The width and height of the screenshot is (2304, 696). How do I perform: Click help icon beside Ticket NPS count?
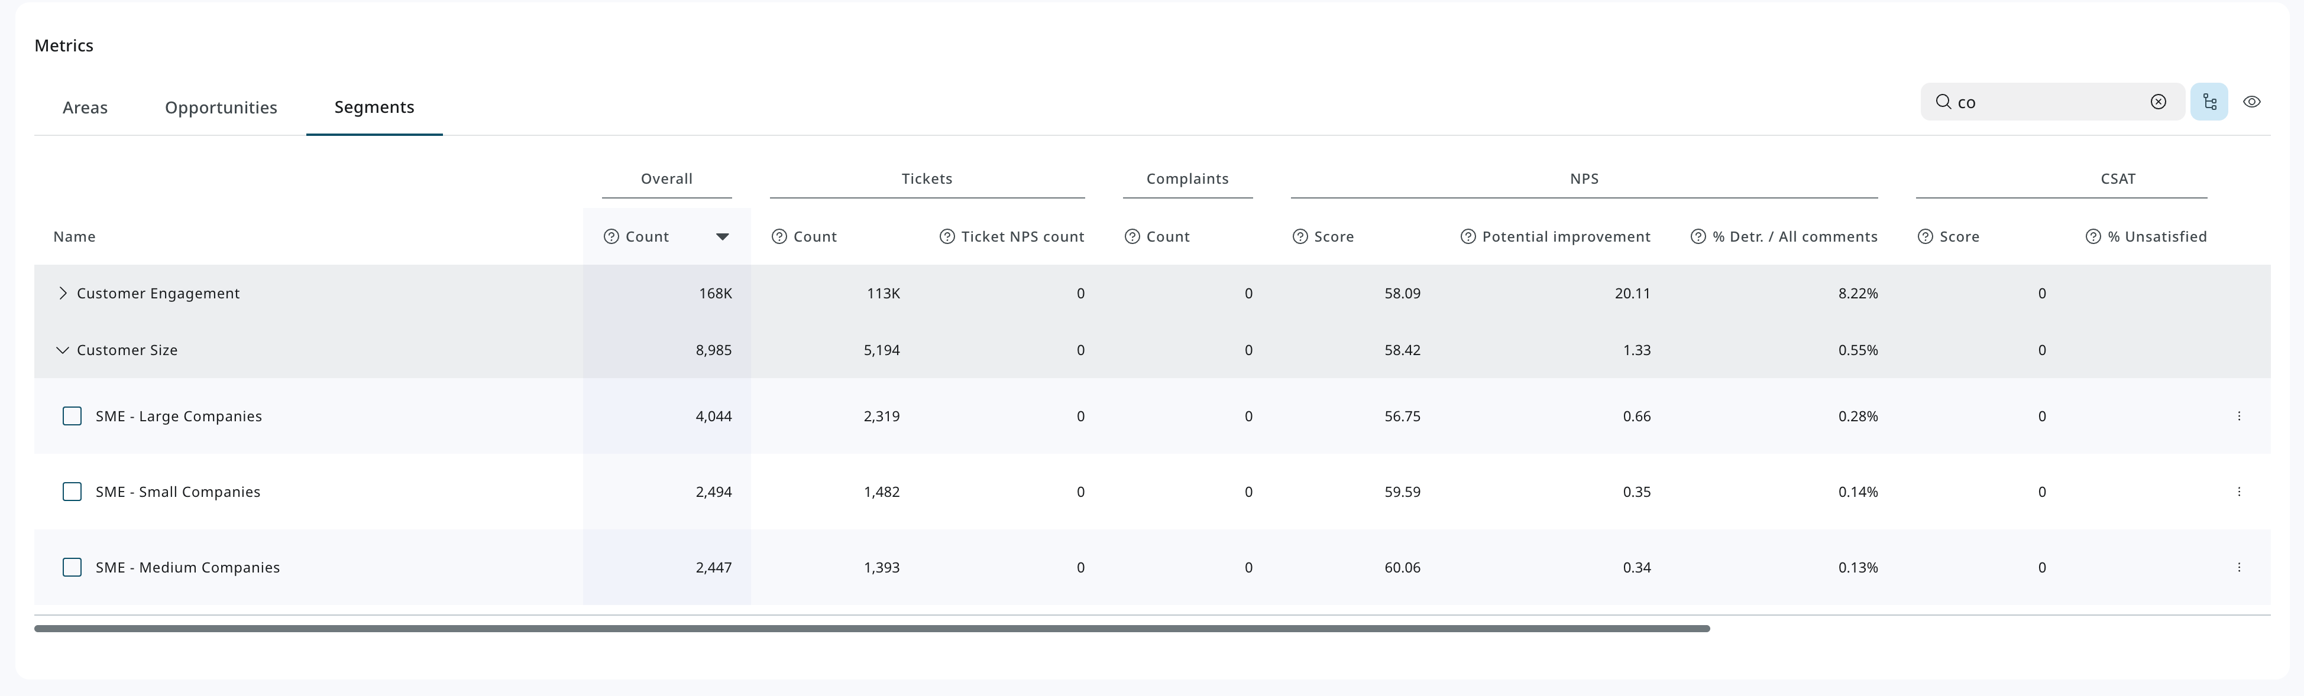pyautogui.click(x=947, y=237)
